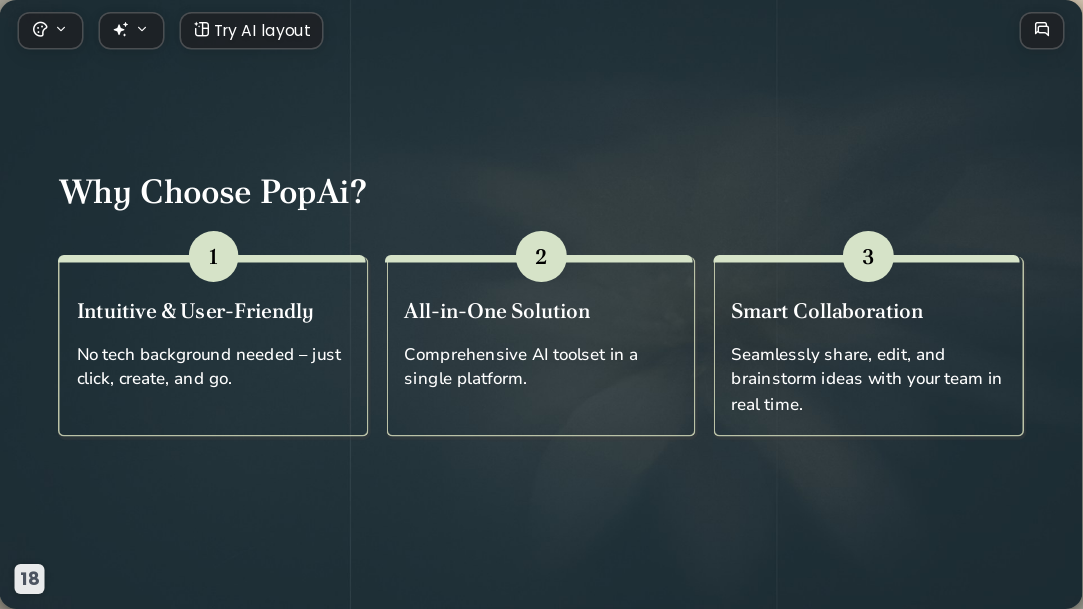Click the 'Comprehensive AI toolset' description text
Screen dimensions: 1083x609
(521, 366)
